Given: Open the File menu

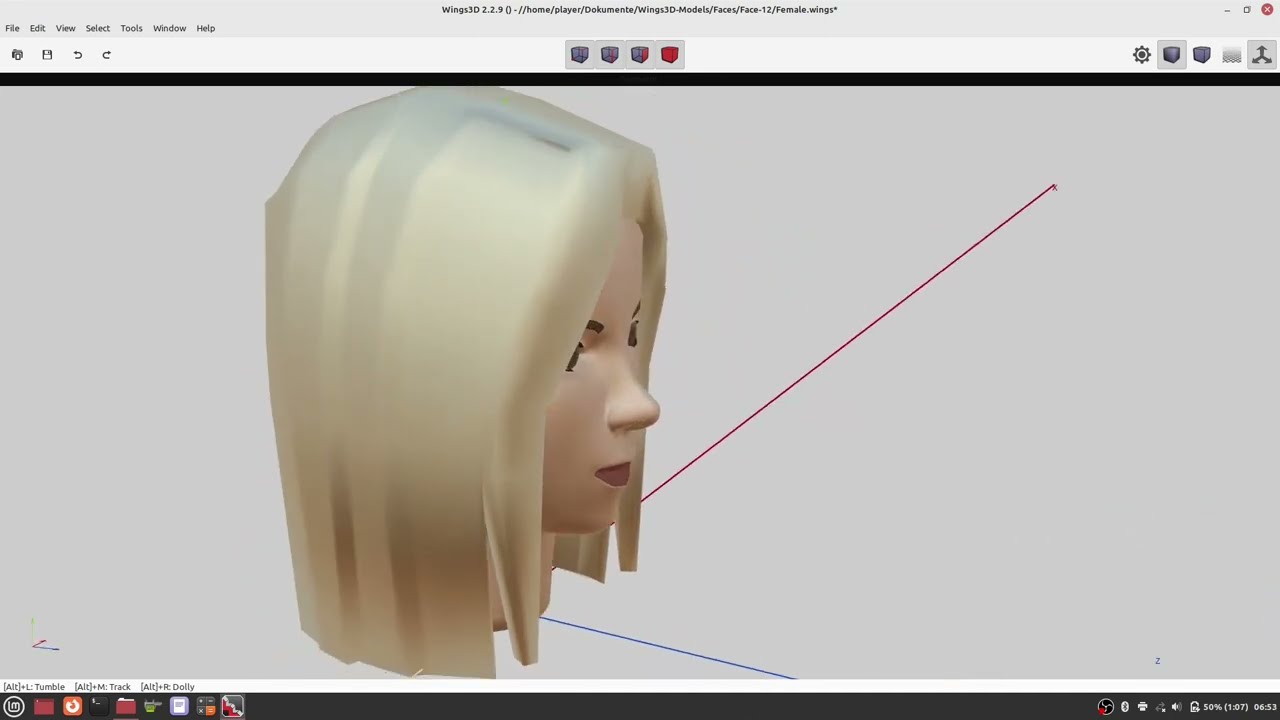Looking at the screenshot, I should (12, 28).
